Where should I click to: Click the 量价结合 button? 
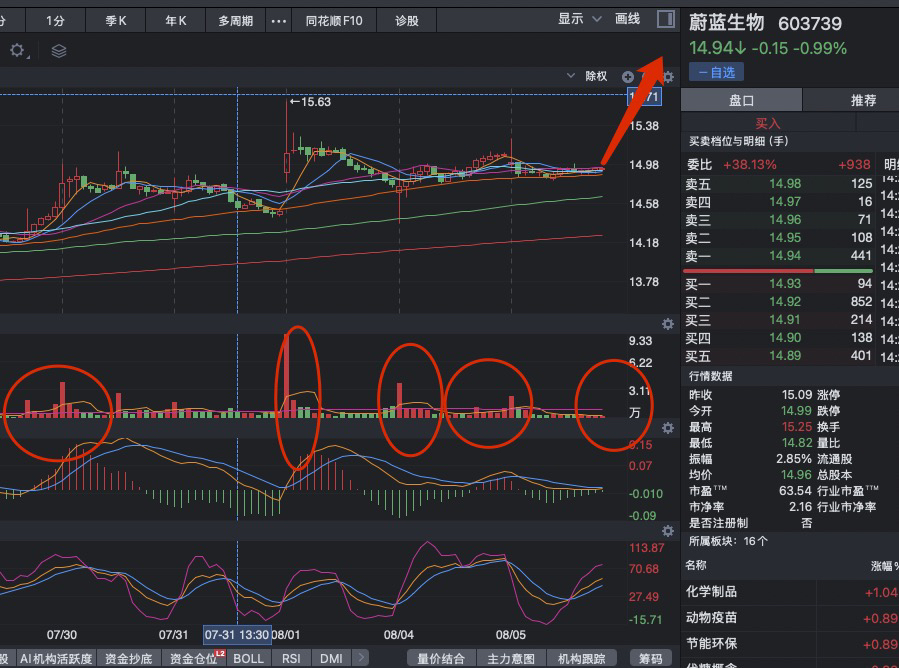tap(440, 658)
